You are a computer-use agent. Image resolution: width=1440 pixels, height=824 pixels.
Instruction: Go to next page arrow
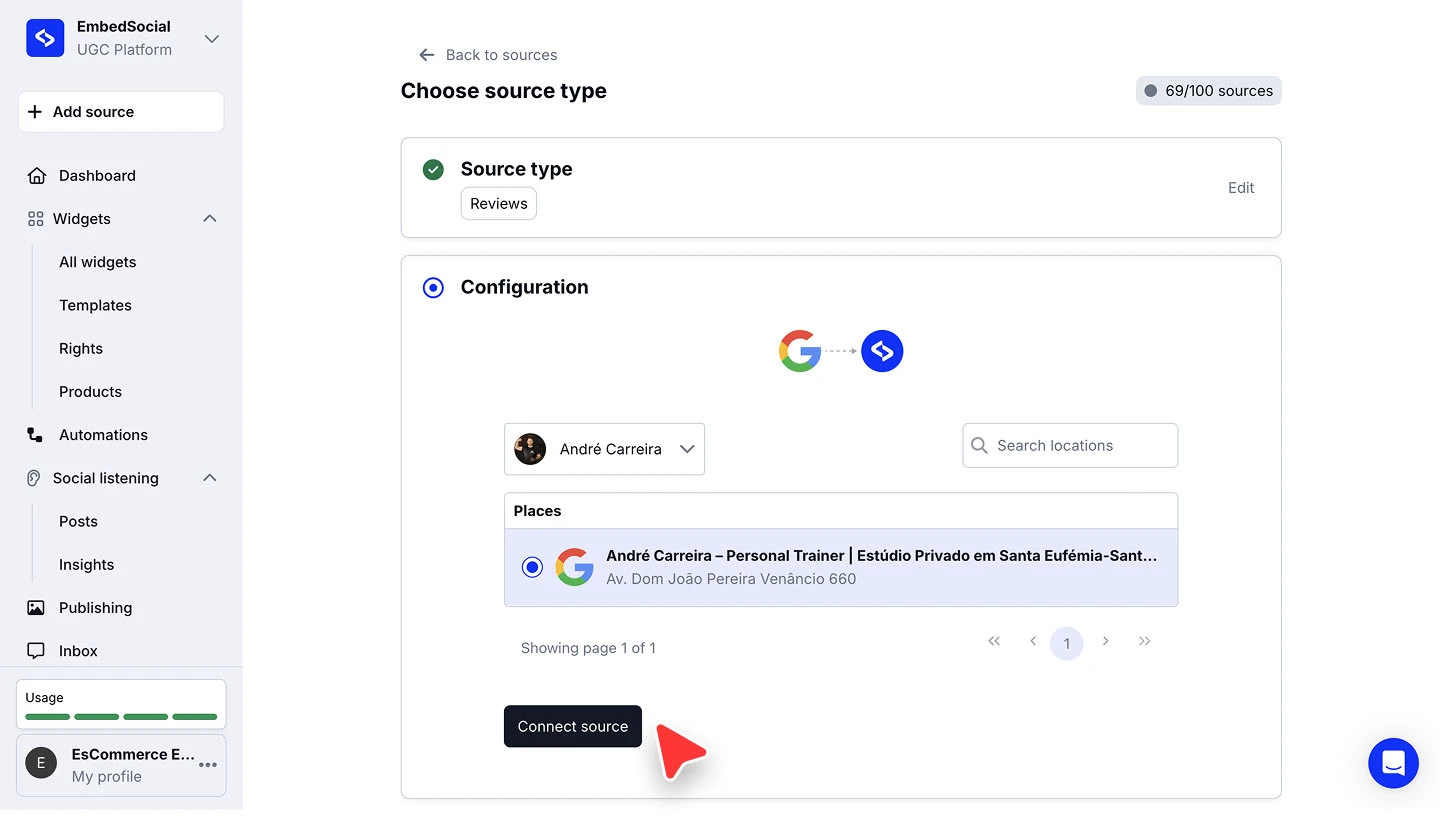(x=1105, y=641)
